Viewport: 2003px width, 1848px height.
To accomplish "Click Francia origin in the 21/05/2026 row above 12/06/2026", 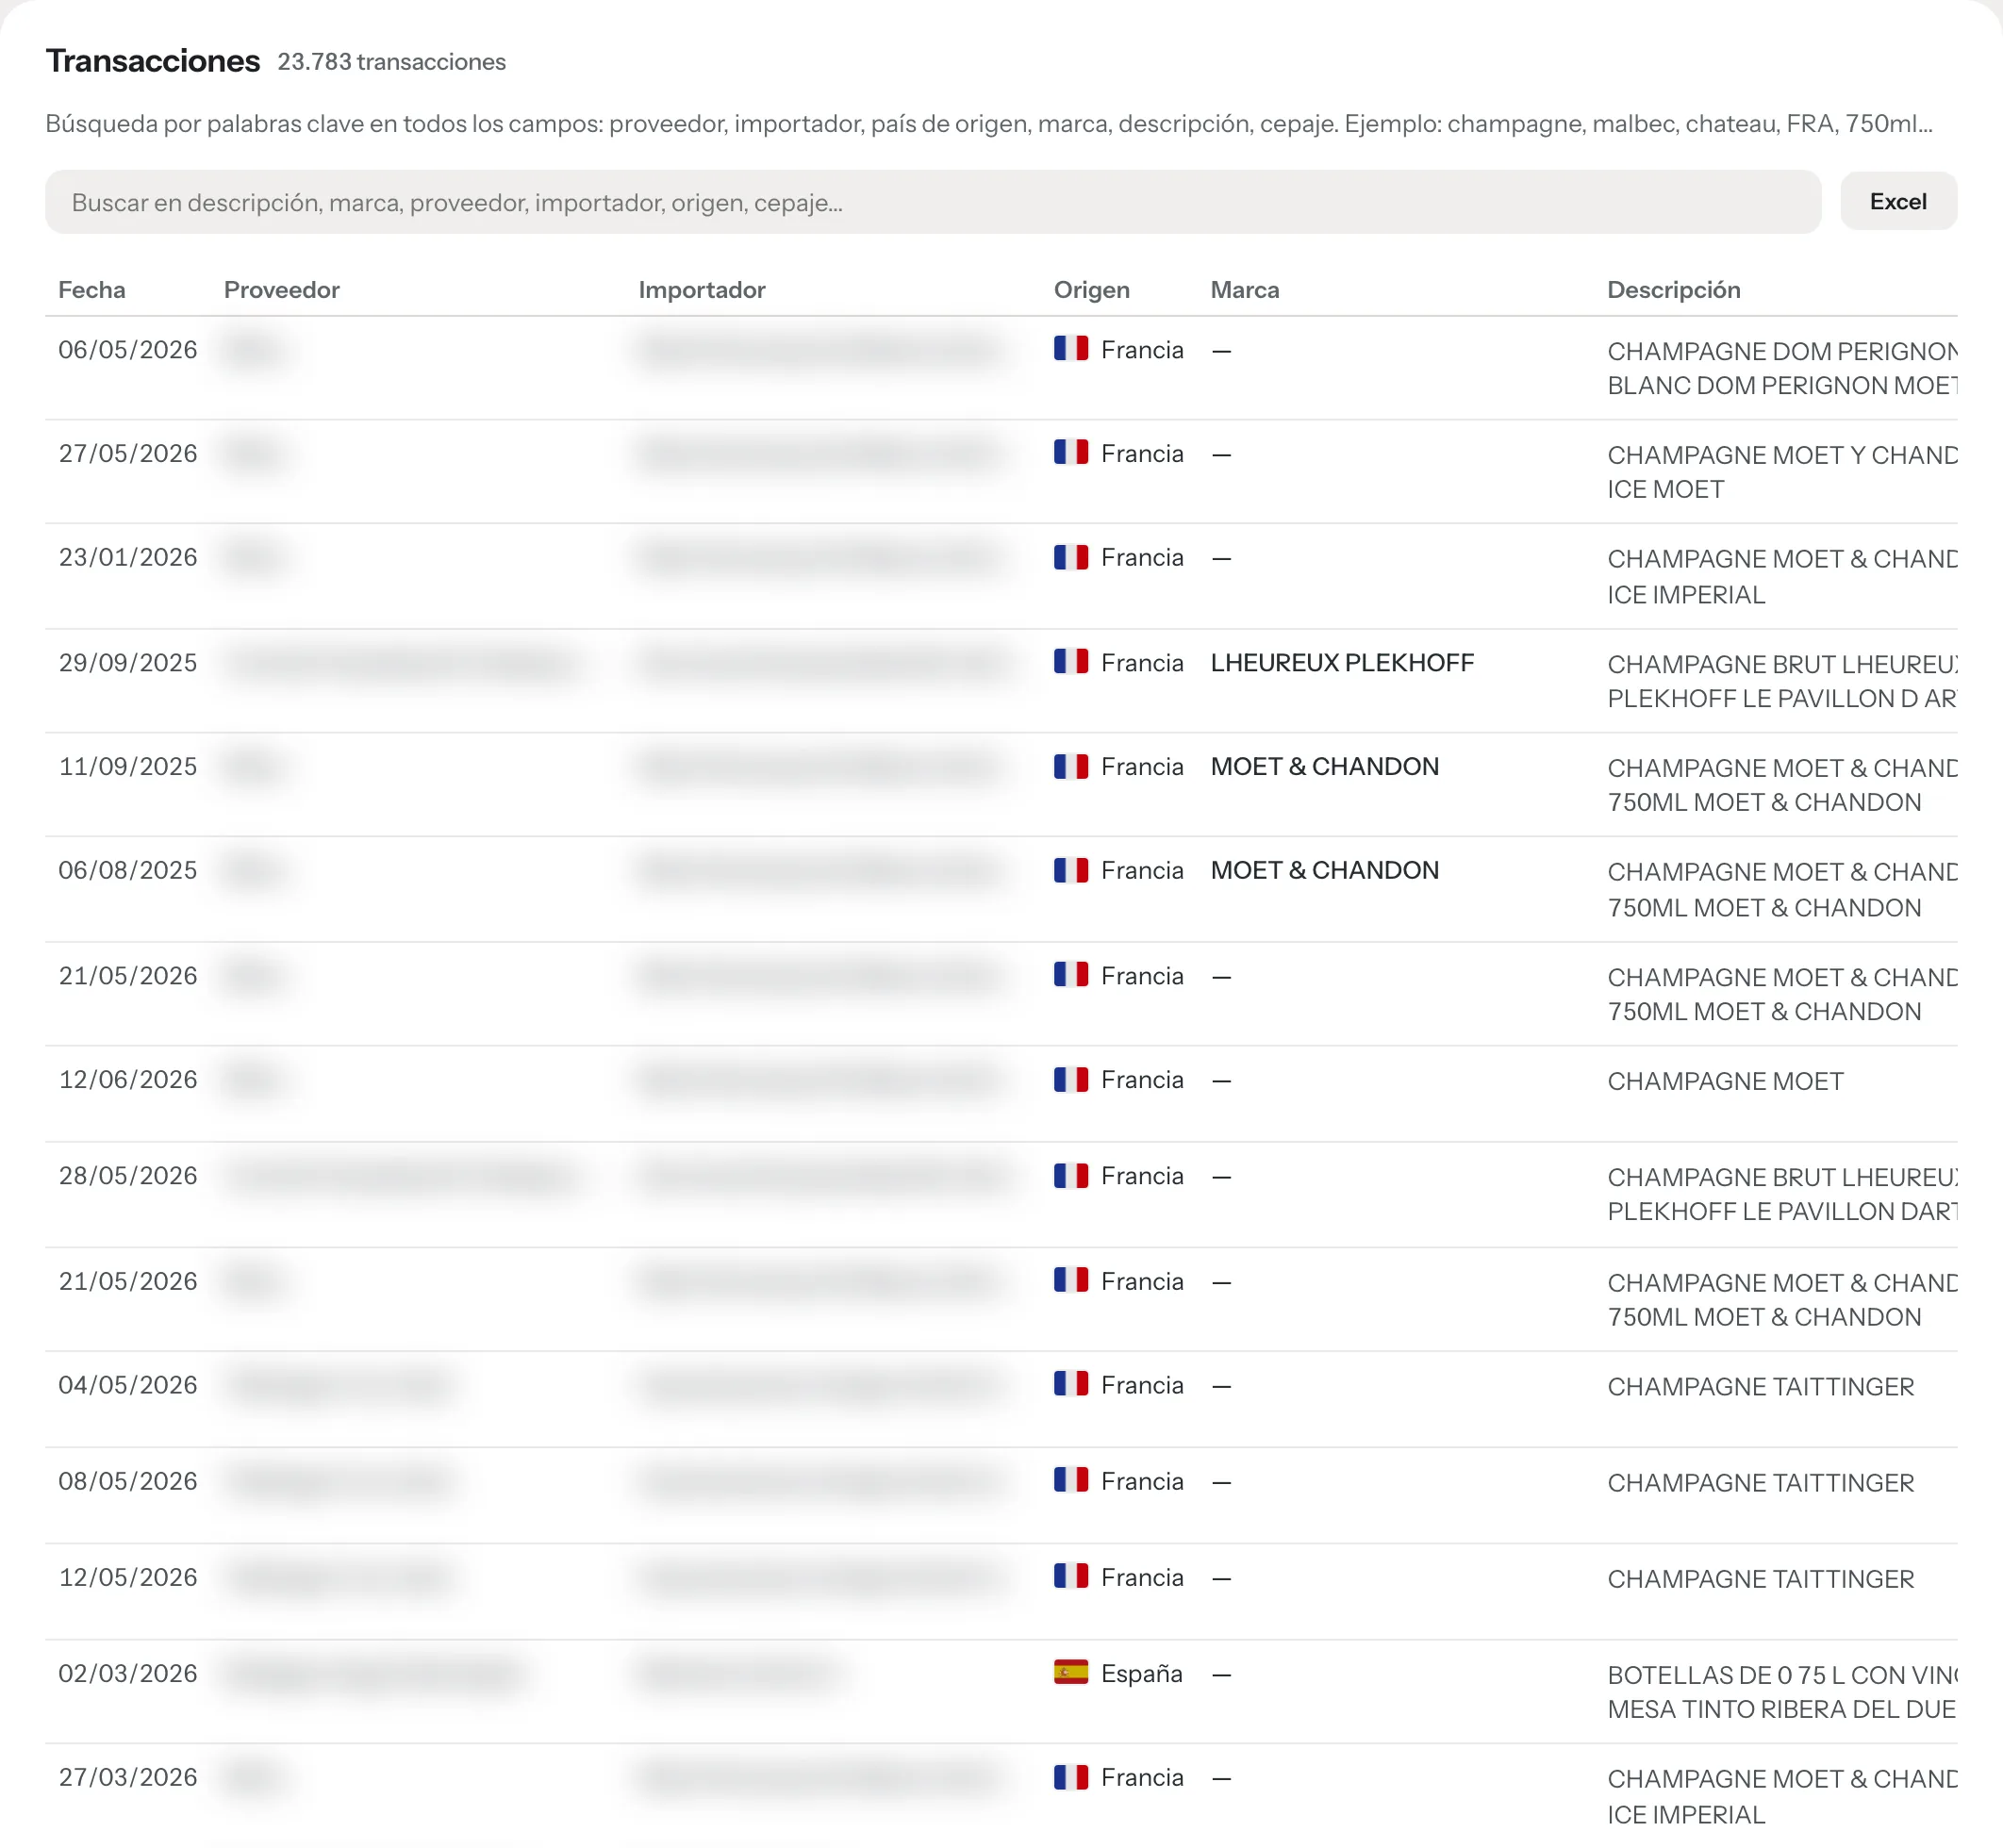I will 1142,976.
